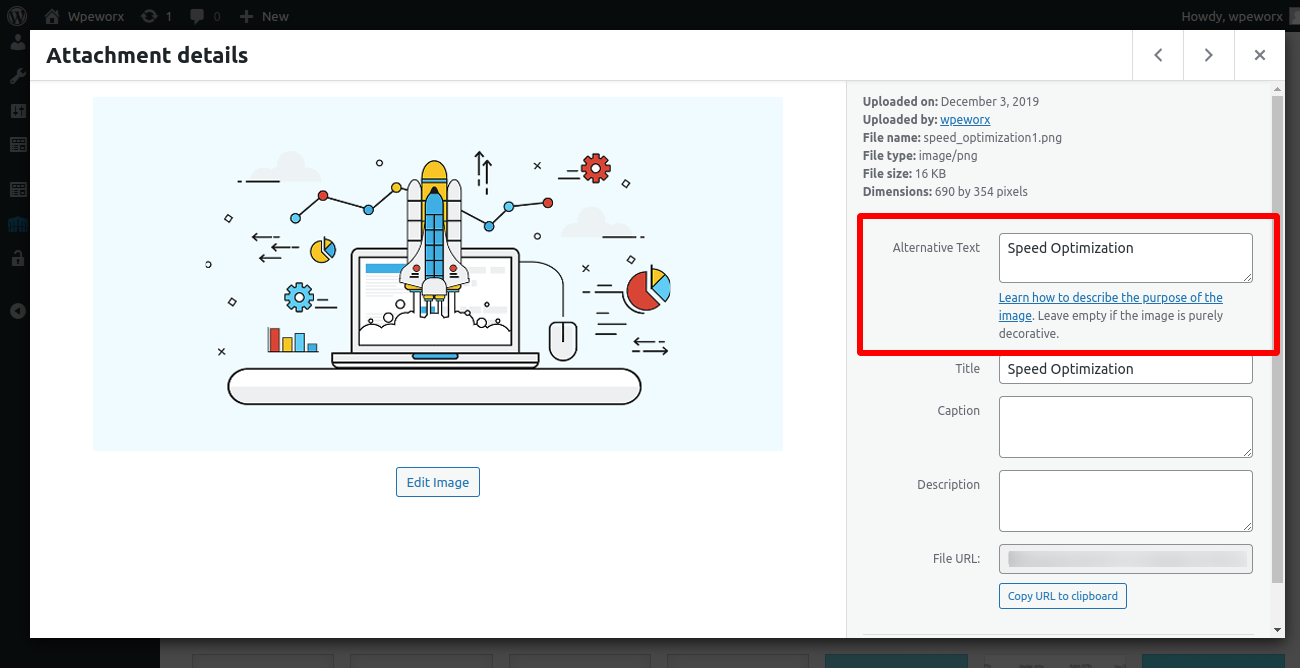Click the Edit Image button
This screenshot has height=668, width=1300.
coord(438,482)
